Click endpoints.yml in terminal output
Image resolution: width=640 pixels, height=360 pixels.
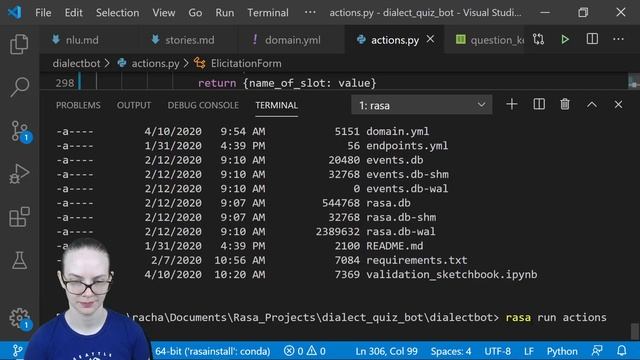point(407,146)
